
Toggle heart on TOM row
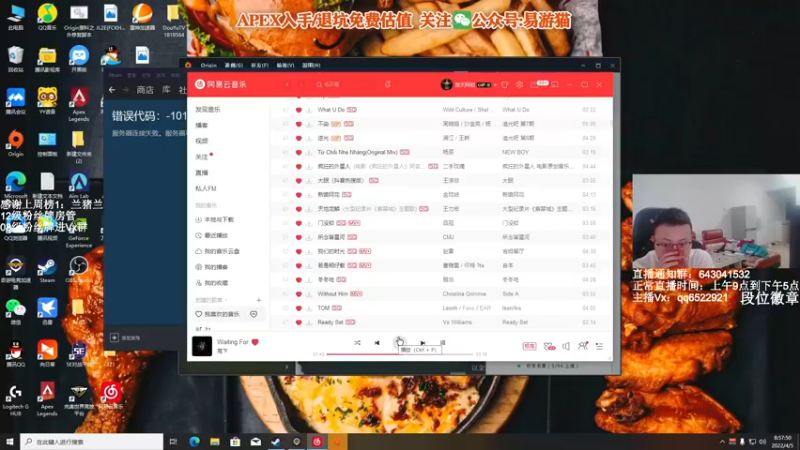pyautogui.click(x=299, y=308)
